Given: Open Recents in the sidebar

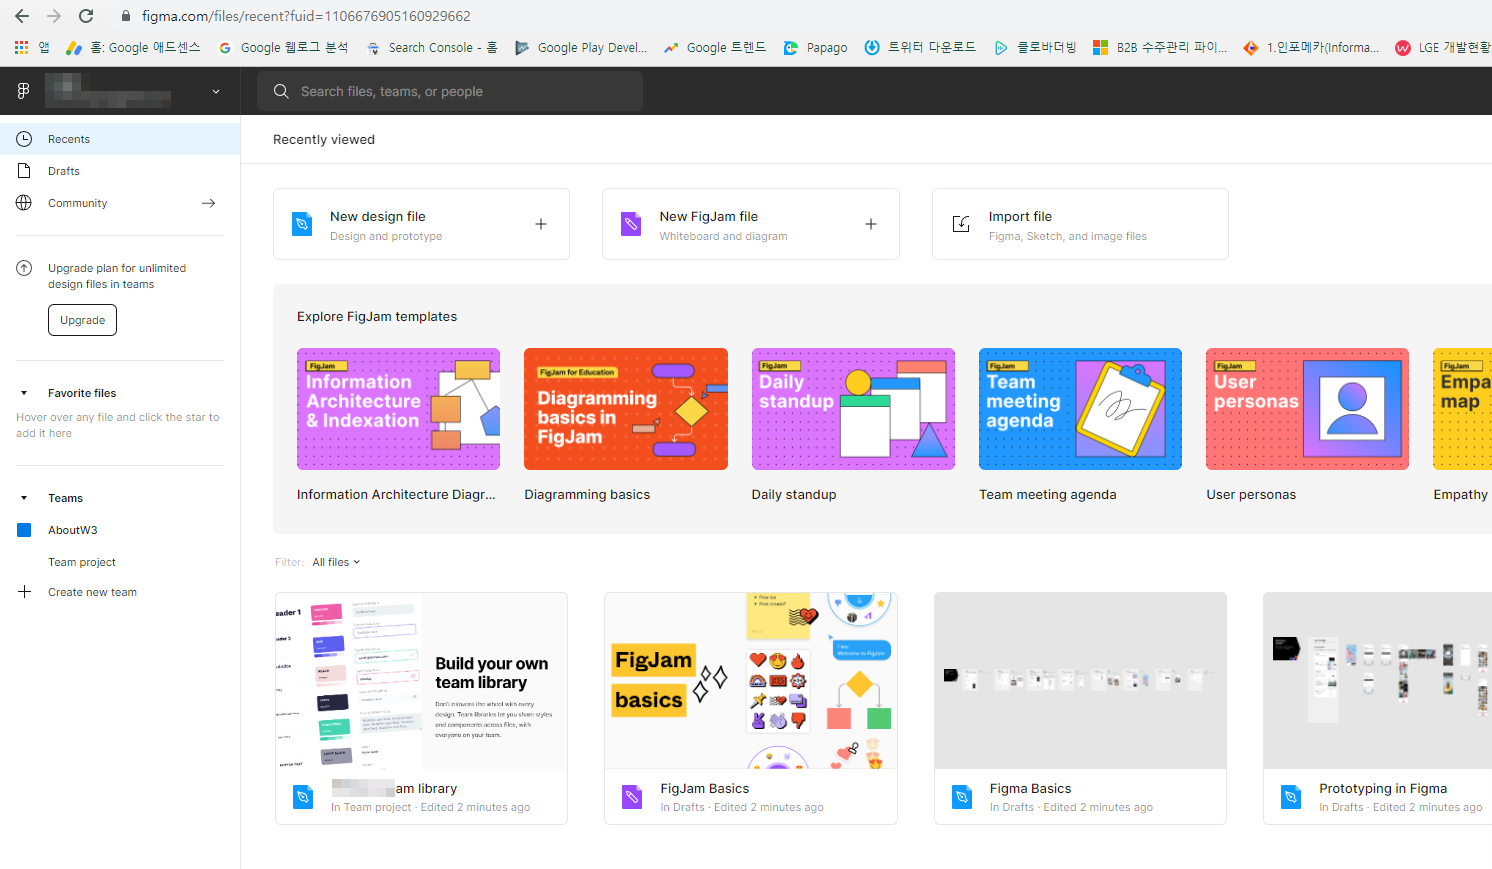Looking at the screenshot, I should (x=120, y=139).
